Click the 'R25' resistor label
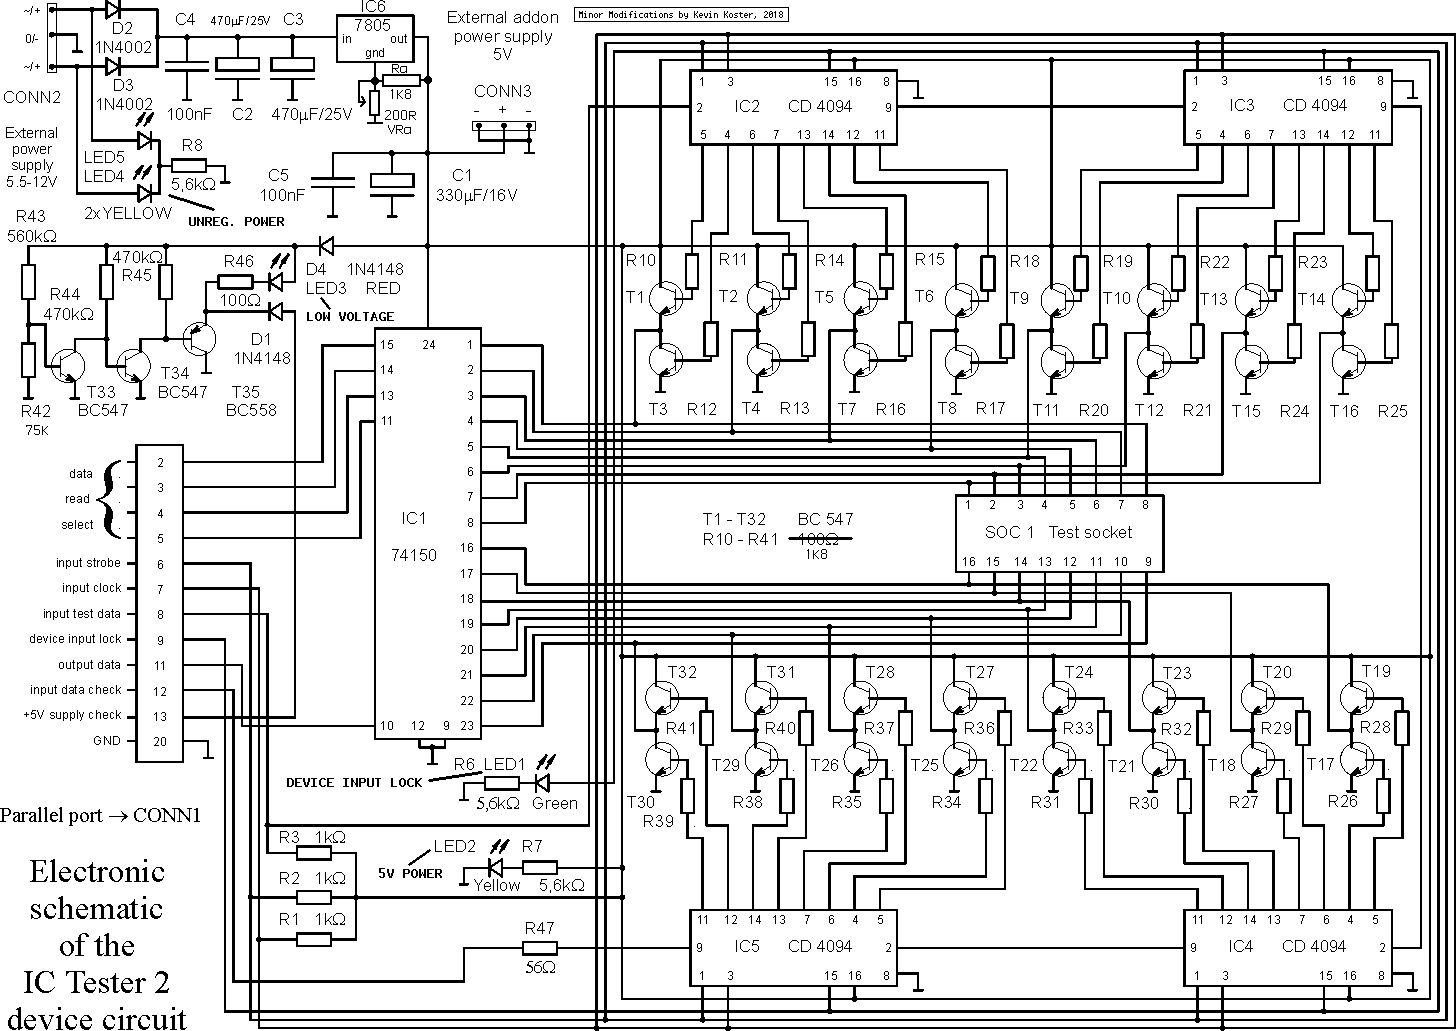This screenshot has height=1031, width=1456. (x=1392, y=410)
